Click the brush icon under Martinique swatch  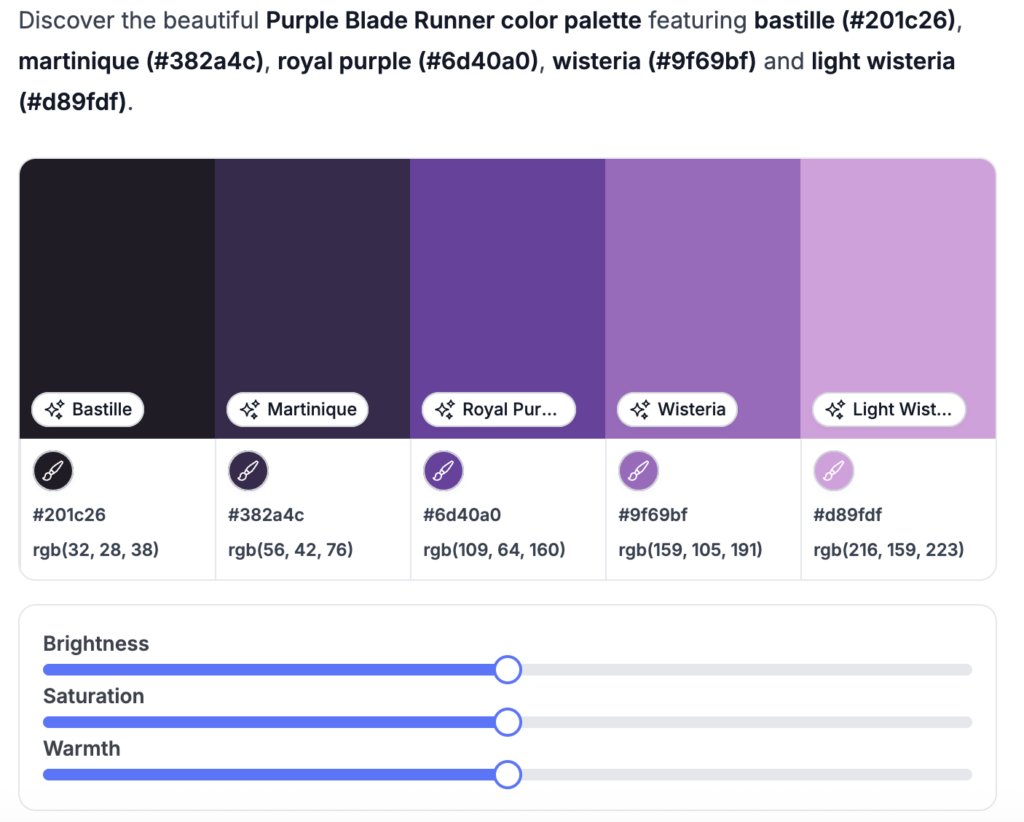point(248,471)
